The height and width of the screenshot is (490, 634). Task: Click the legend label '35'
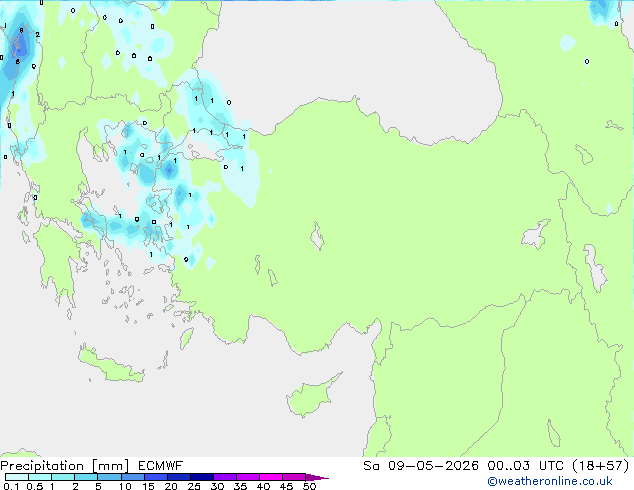tap(240, 486)
